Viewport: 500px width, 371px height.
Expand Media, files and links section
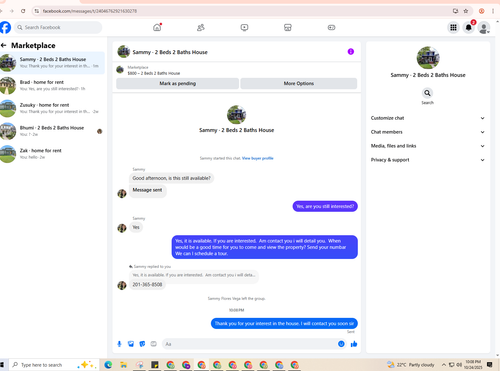point(428,146)
